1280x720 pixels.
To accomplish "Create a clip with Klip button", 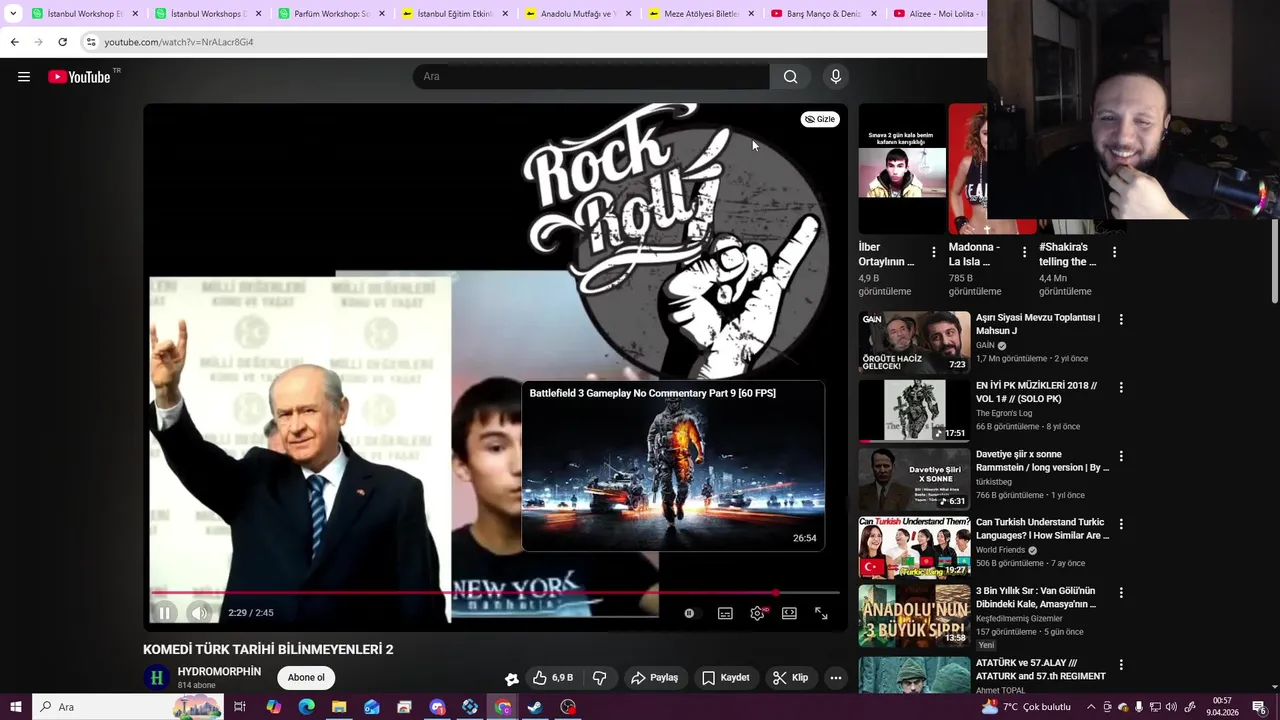I will [790, 678].
